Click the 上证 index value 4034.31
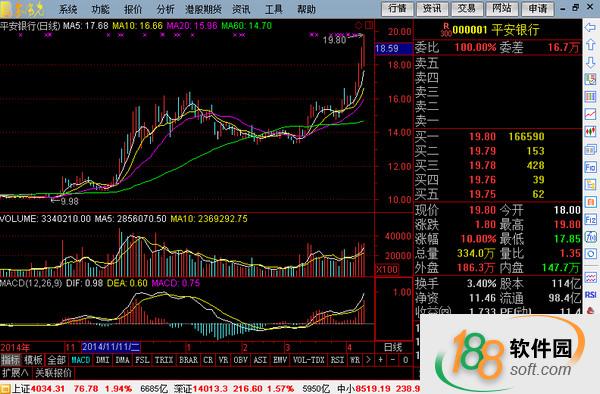Viewport: 600px width, 394px height. pyautogui.click(x=47, y=389)
